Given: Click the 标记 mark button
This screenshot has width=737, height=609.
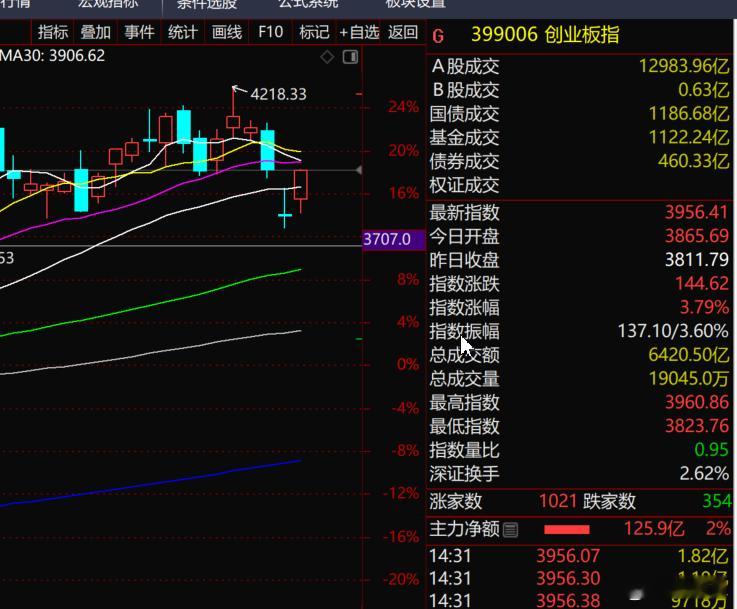Looking at the screenshot, I should click(314, 32).
